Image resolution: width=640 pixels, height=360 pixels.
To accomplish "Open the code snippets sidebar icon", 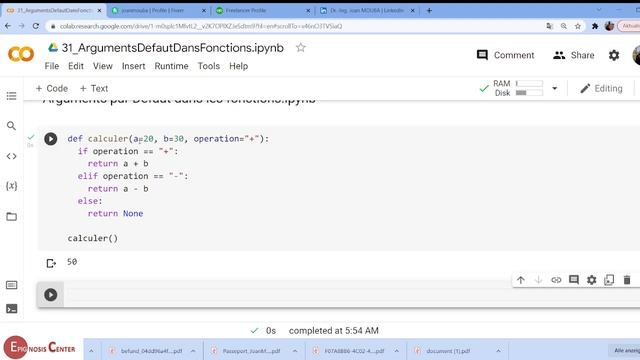I will click(11, 156).
